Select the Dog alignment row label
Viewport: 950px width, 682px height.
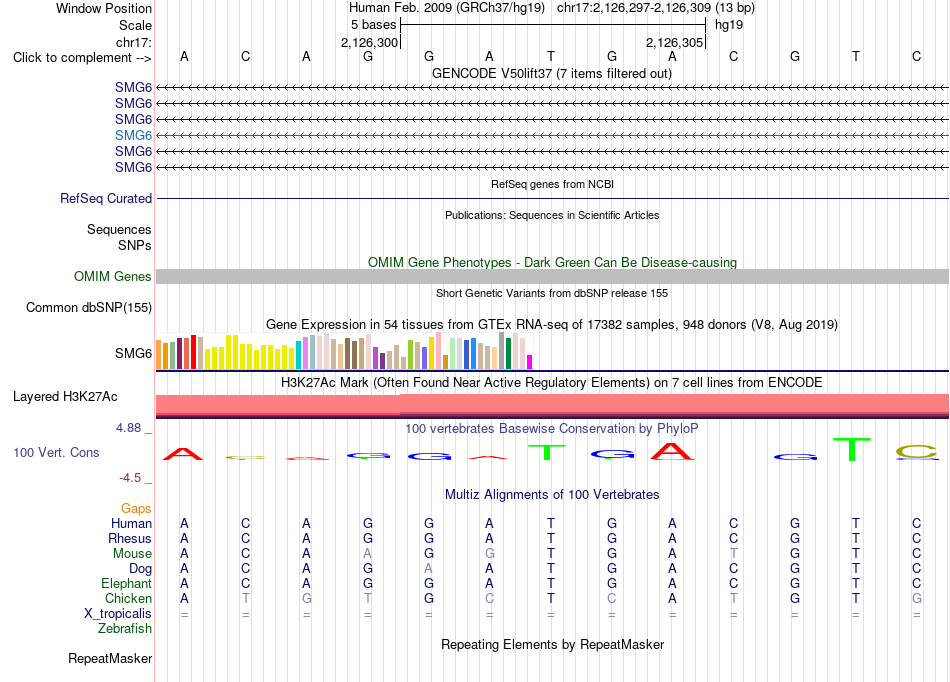[140, 568]
